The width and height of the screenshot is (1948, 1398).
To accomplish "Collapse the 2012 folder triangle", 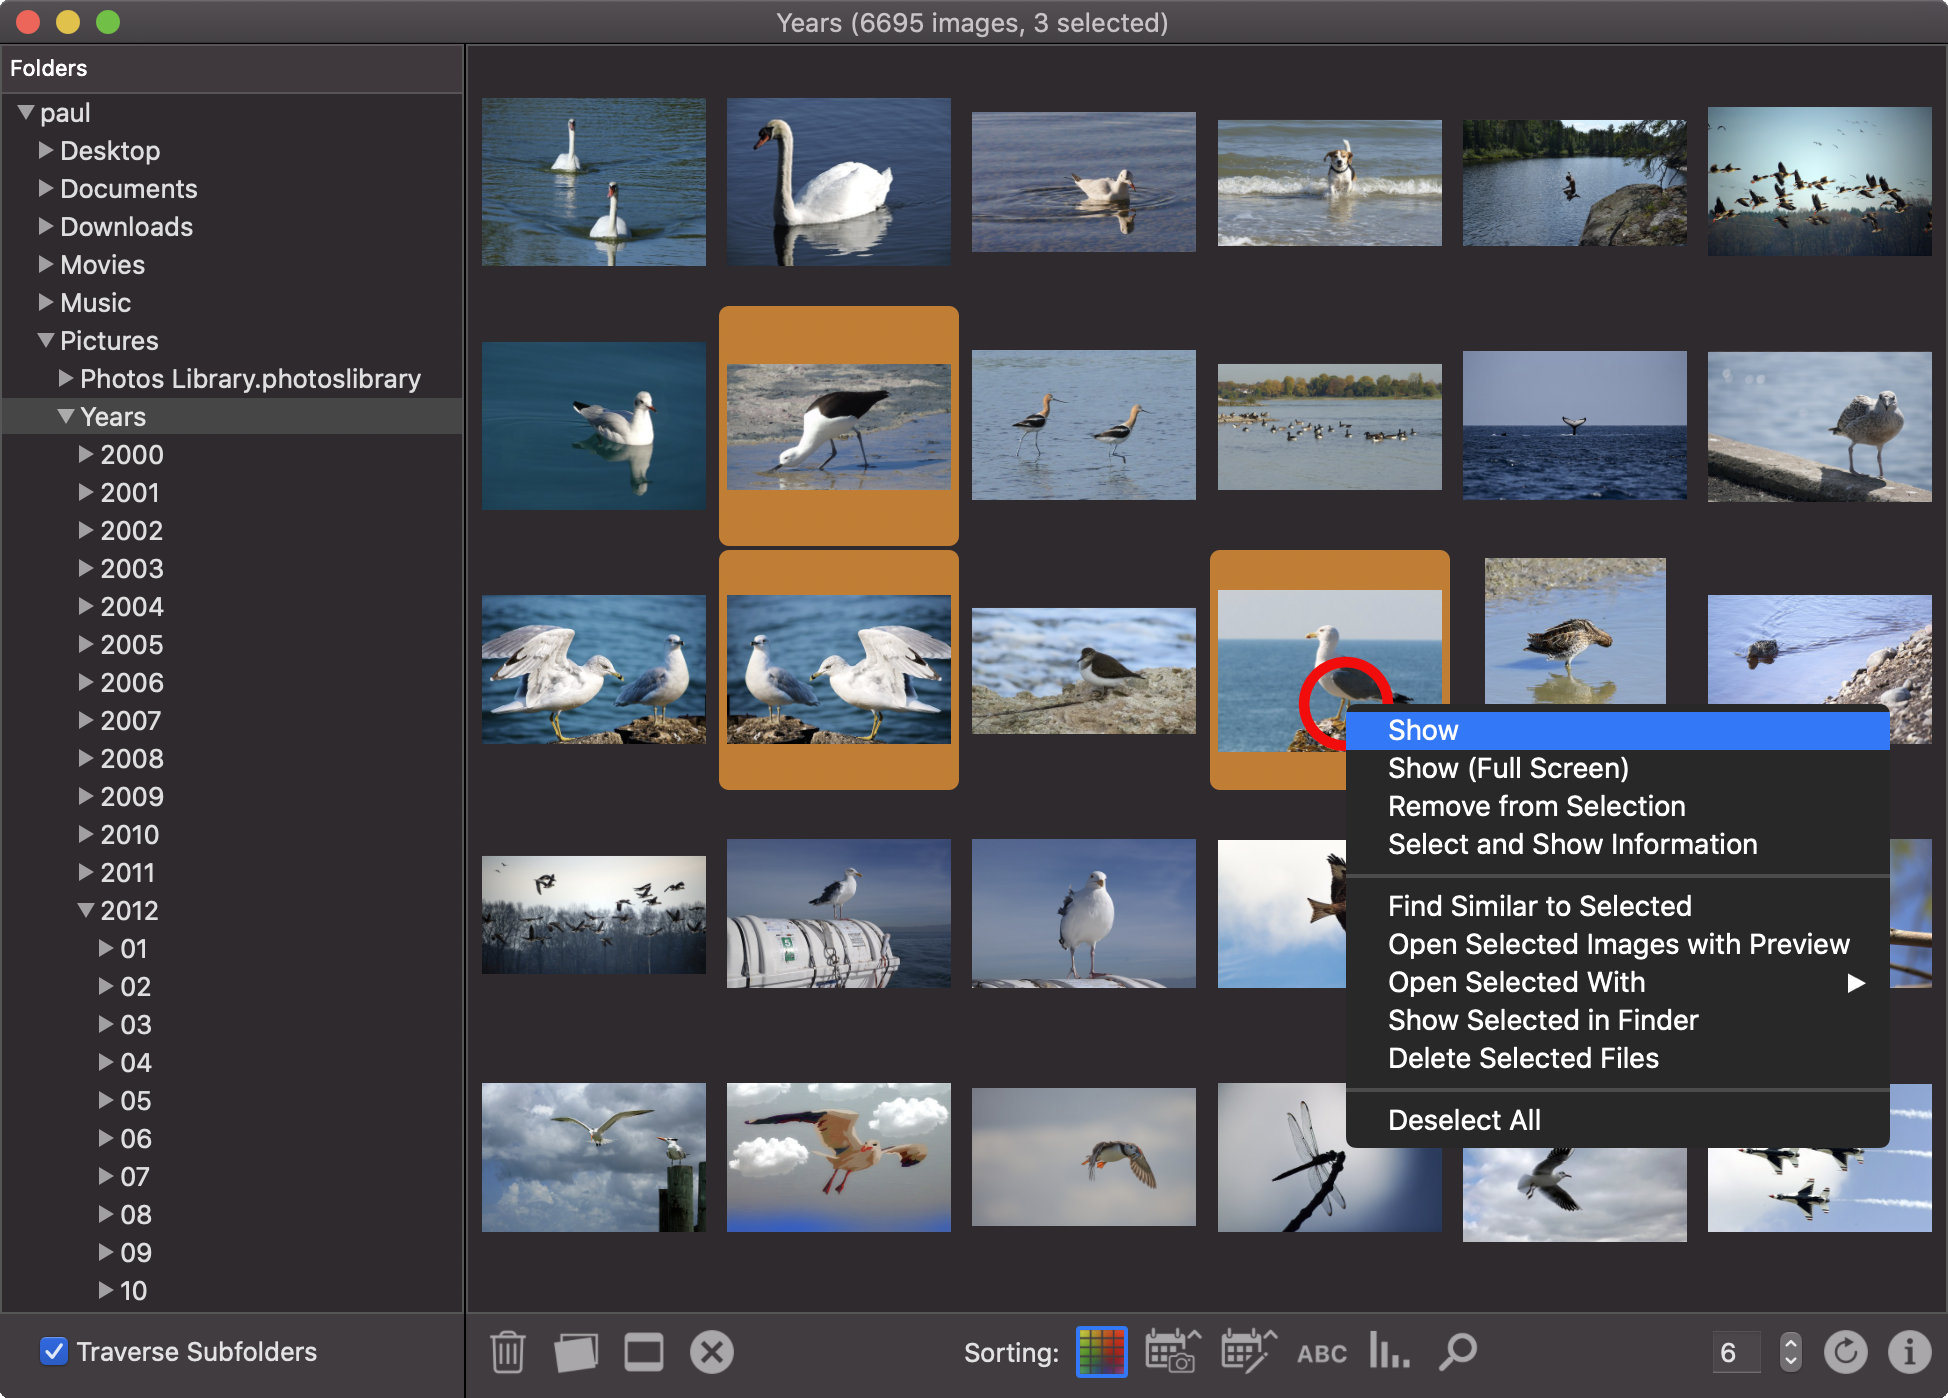I will coord(86,910).
